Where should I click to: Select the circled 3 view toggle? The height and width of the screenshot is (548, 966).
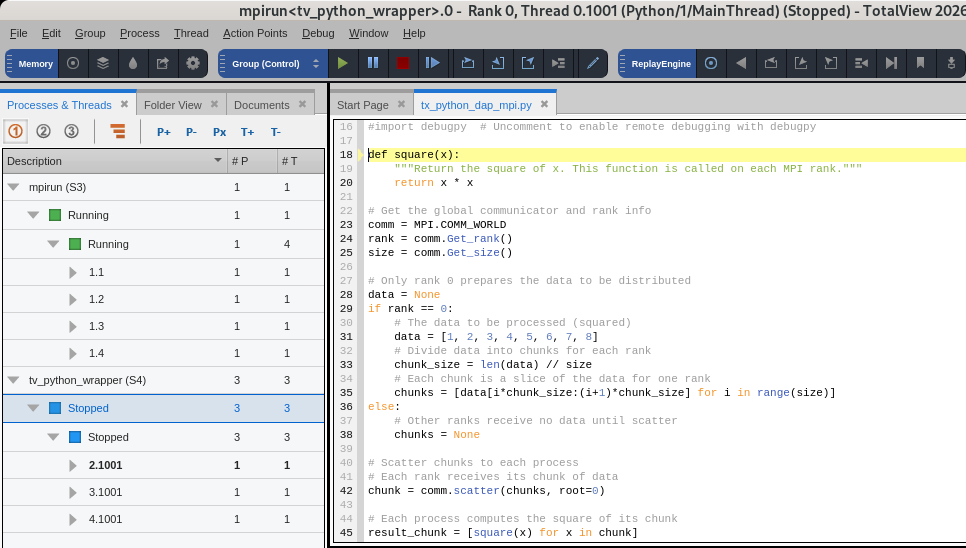(x=71, y=131)
